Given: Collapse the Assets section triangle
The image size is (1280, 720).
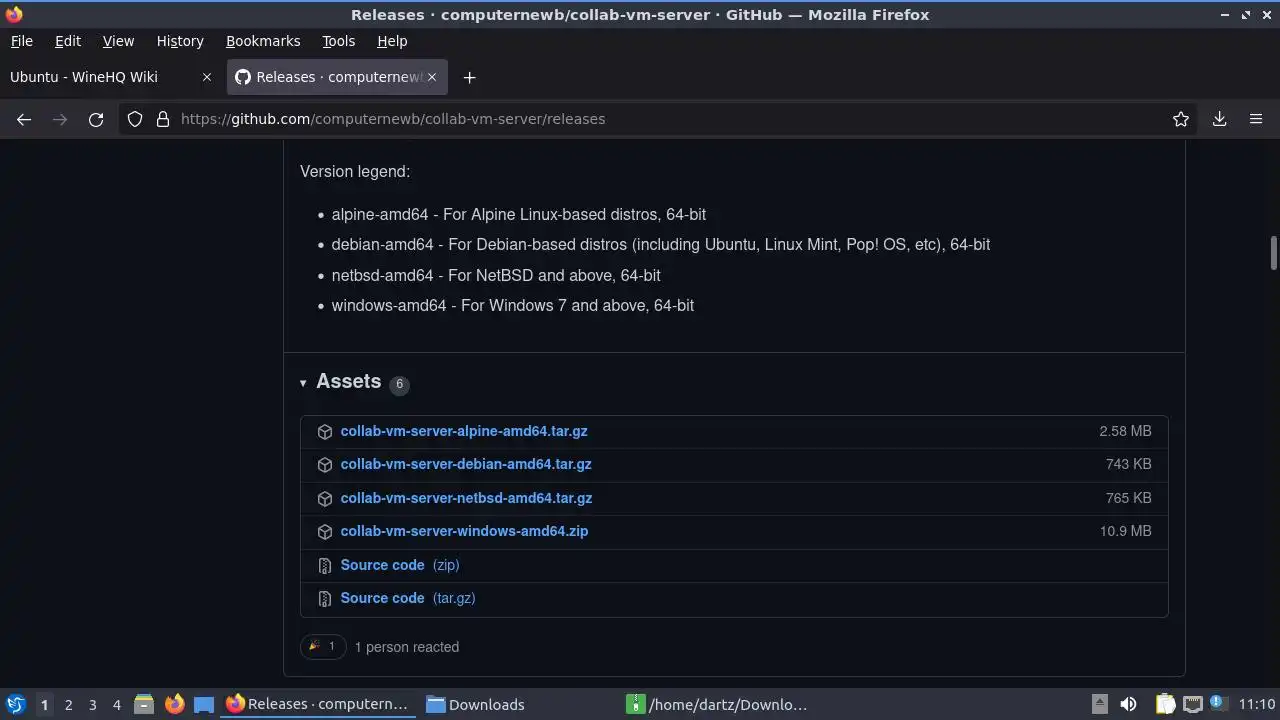Looking at the screenshot, I should pos(303,383).
